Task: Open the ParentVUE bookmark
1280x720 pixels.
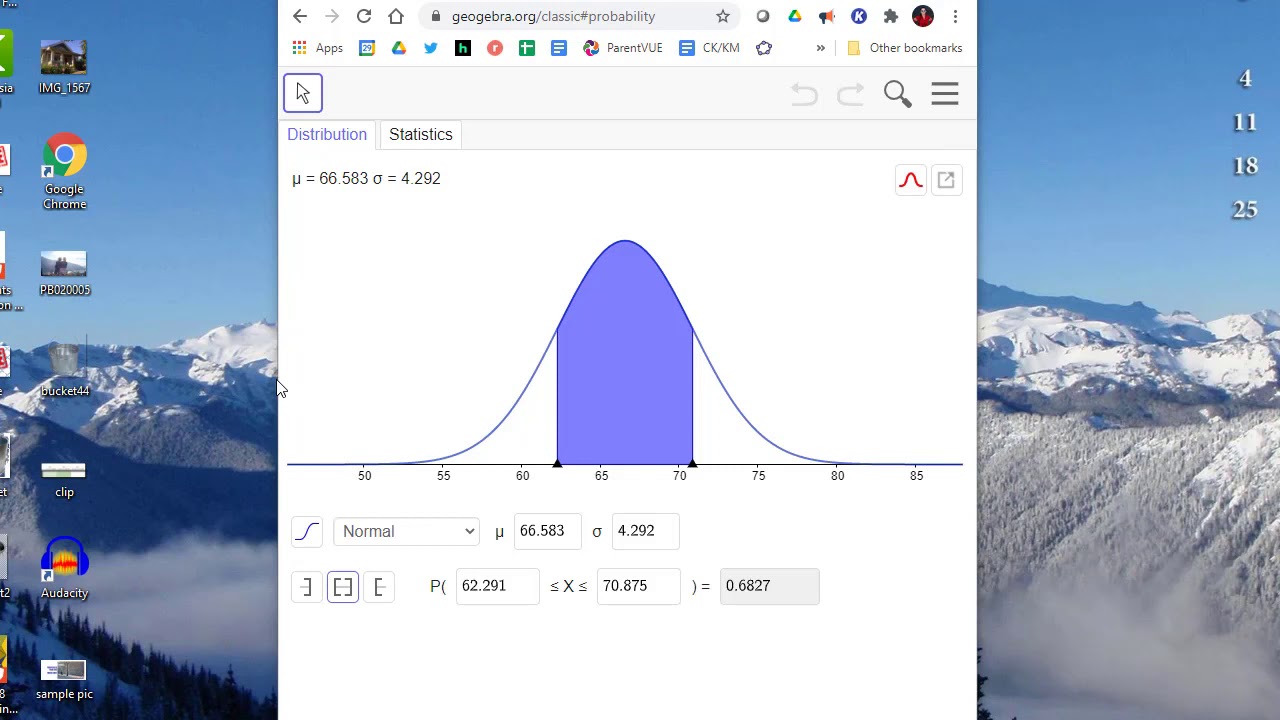Action: (623, 48)
